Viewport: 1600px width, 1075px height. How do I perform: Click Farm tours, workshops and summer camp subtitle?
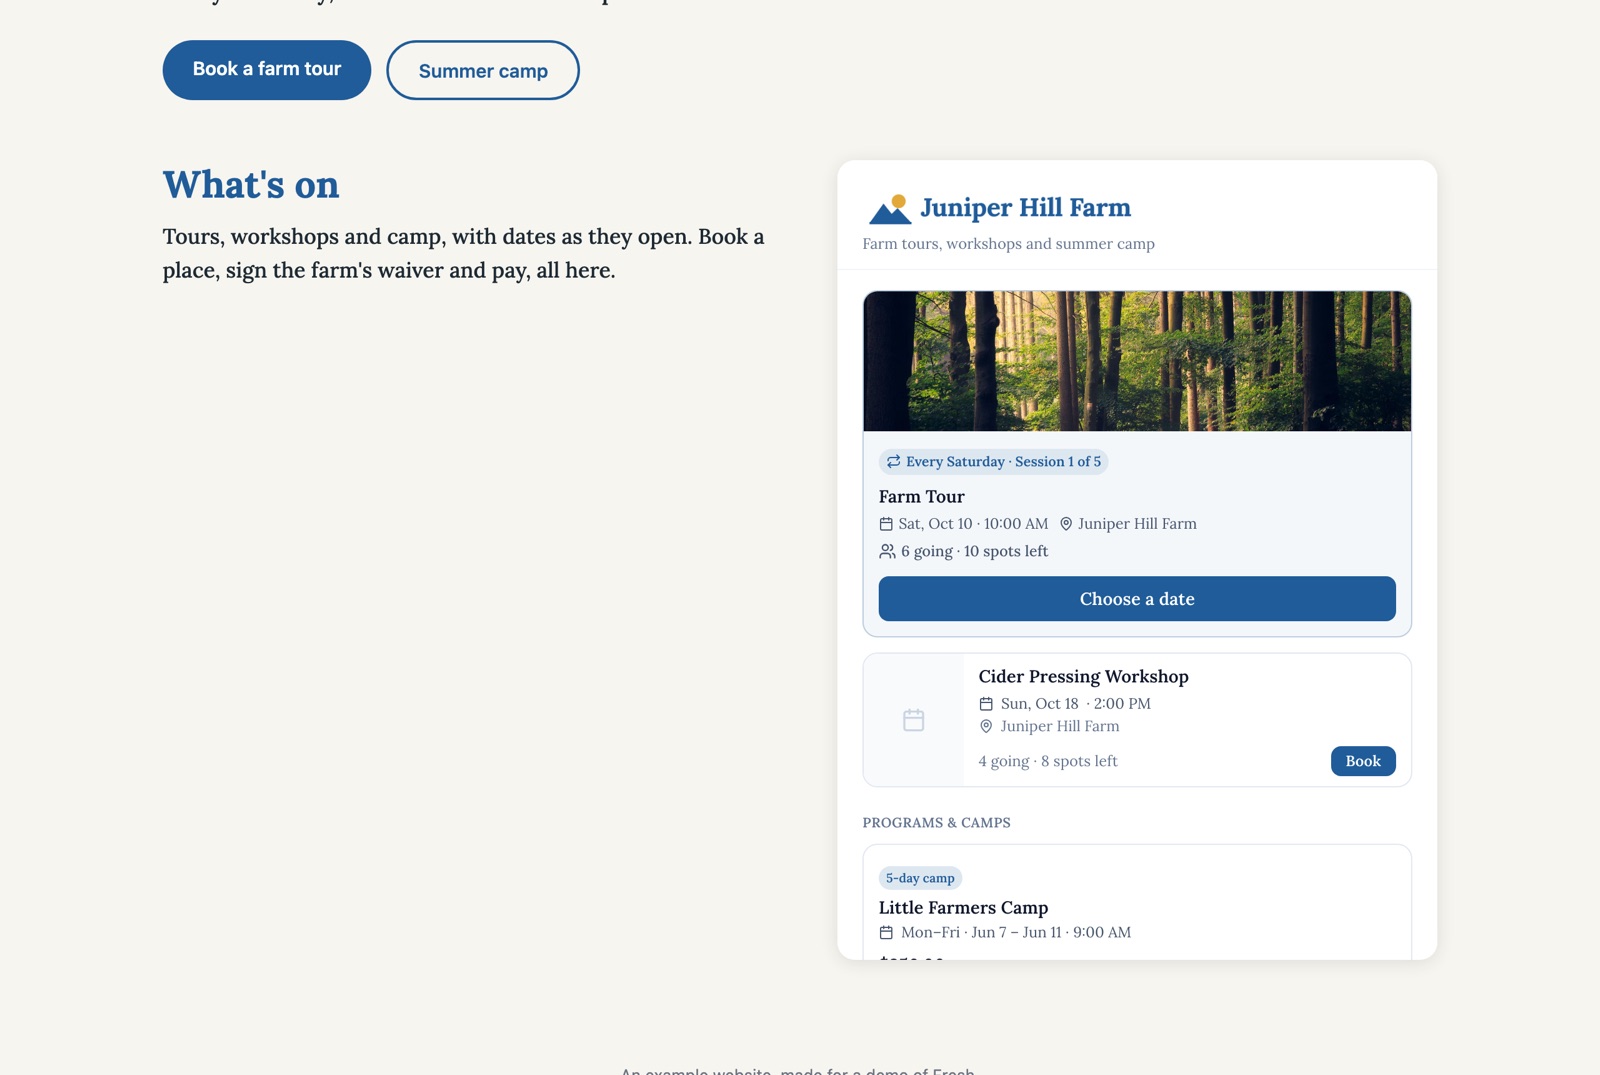click(x=1009, y=244)
